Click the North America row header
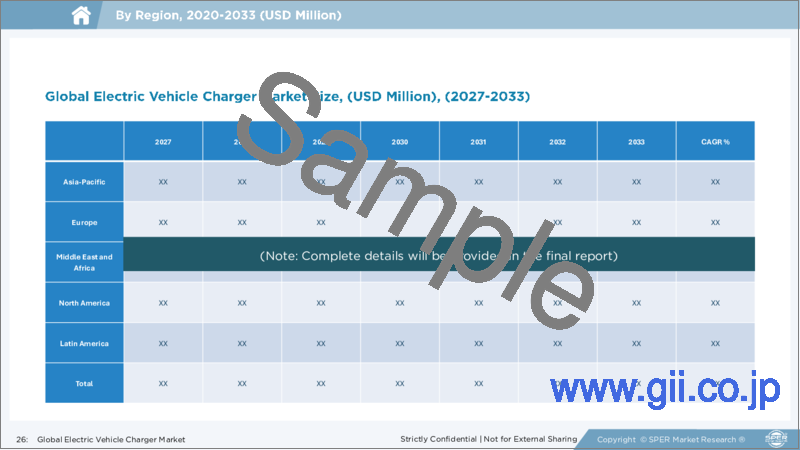This screenshot has height=450, width=800. (x=84, y=302)
